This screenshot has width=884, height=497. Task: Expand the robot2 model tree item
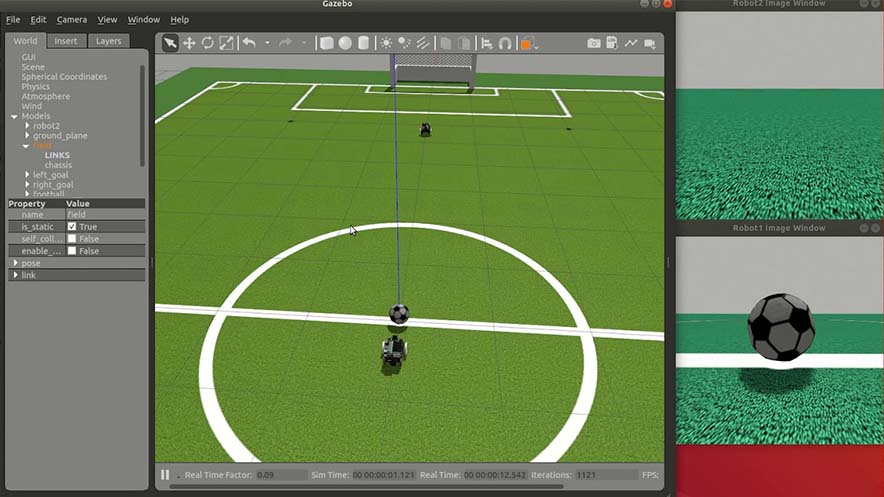click(x=27, y=126)
